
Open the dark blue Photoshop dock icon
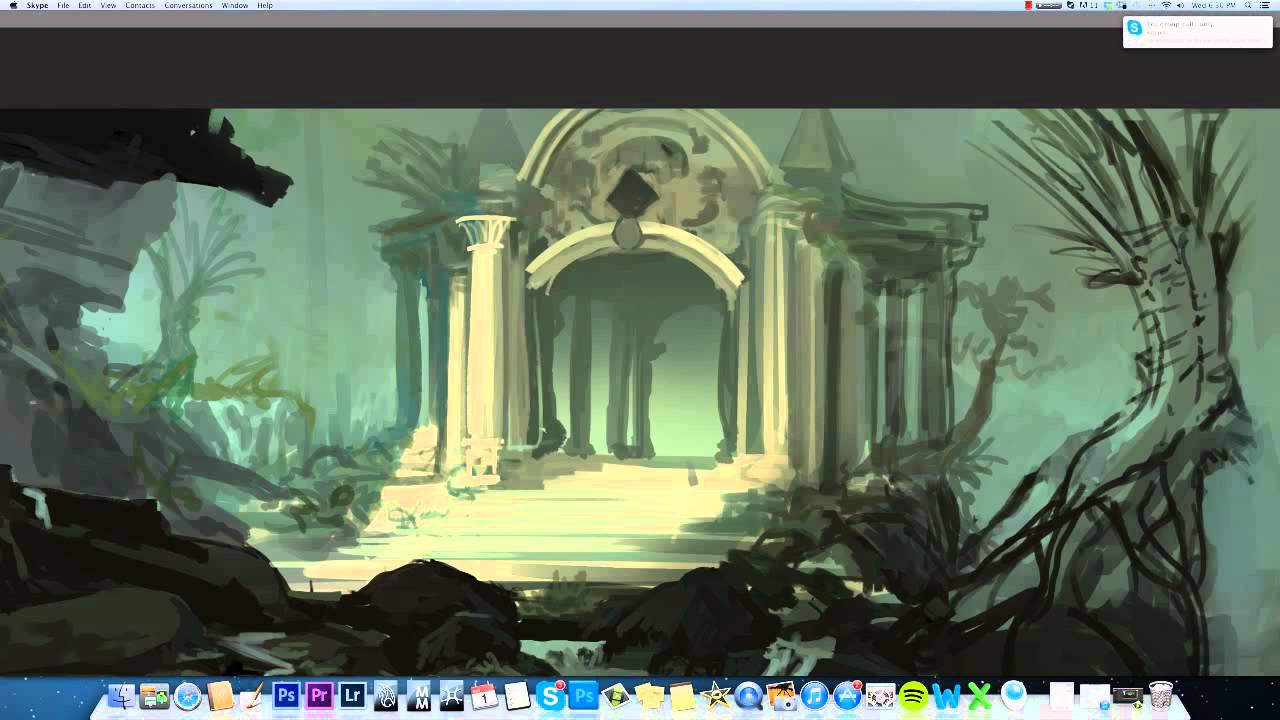pyautogui.click(x=286, y=695)
